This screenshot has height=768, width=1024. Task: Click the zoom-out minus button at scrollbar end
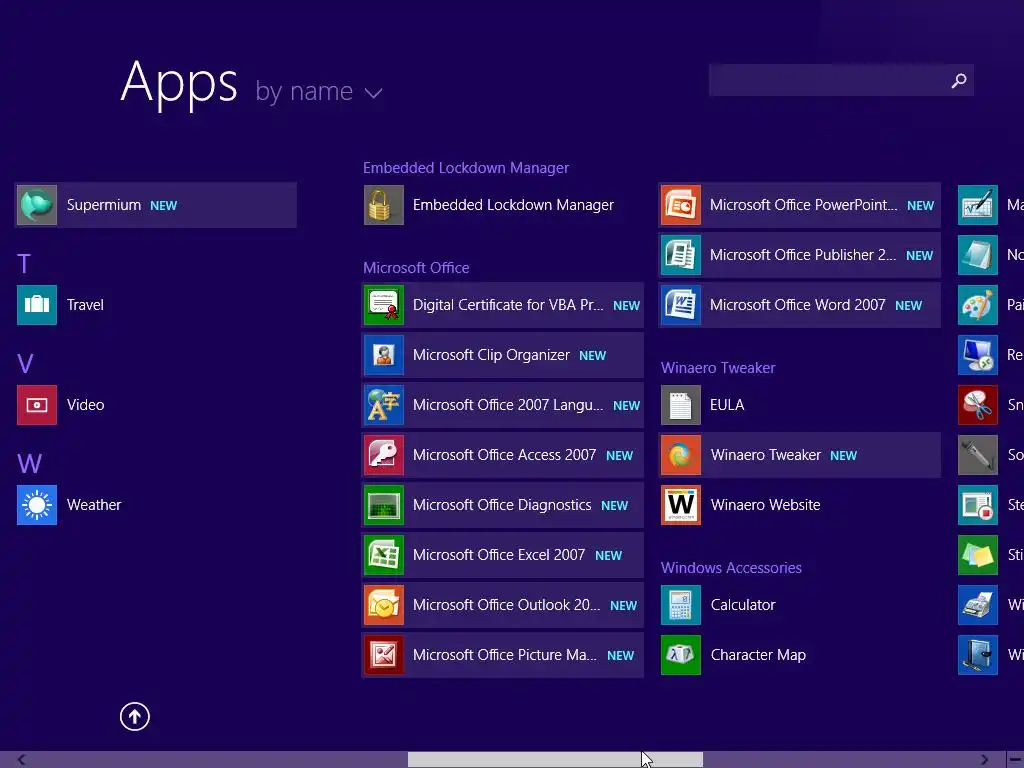(x=1015, y=760)
